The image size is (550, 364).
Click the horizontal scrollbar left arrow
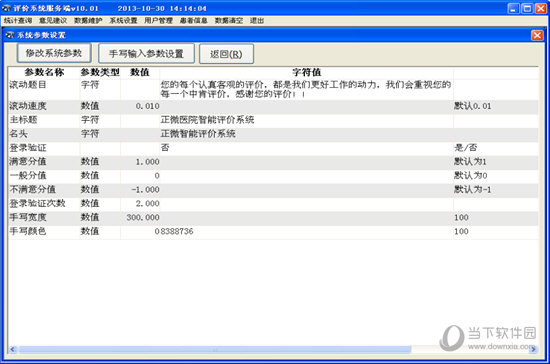(13, 349)
